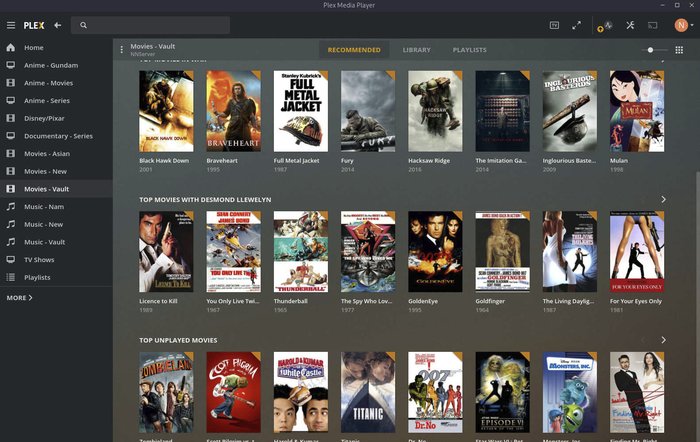Open Inglourious Basterds poster
700x442 pixels.
pyautogui.click(x=570, y=111)
